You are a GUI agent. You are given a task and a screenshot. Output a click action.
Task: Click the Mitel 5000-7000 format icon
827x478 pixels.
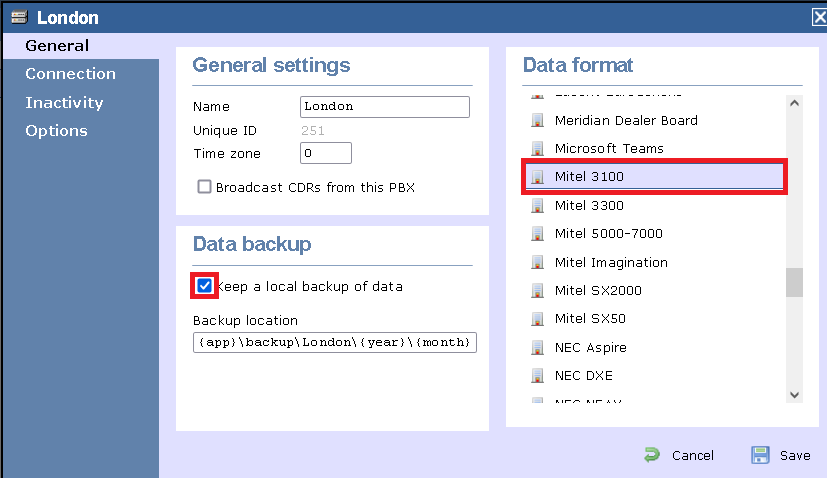tap(537, 234)
